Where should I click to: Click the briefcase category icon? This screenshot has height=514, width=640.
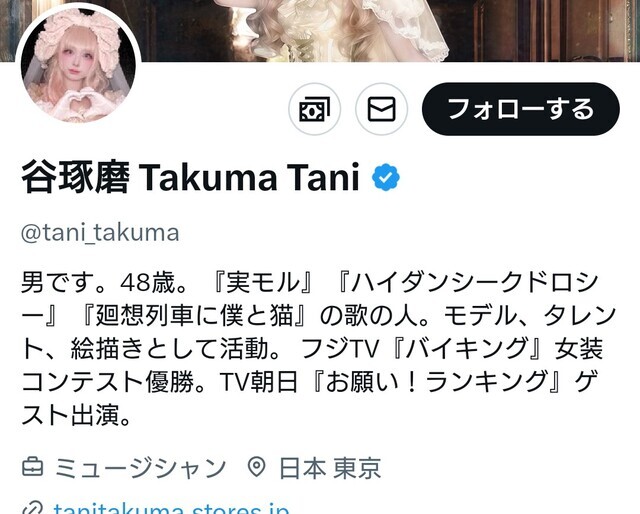click(x=32, y=467)
